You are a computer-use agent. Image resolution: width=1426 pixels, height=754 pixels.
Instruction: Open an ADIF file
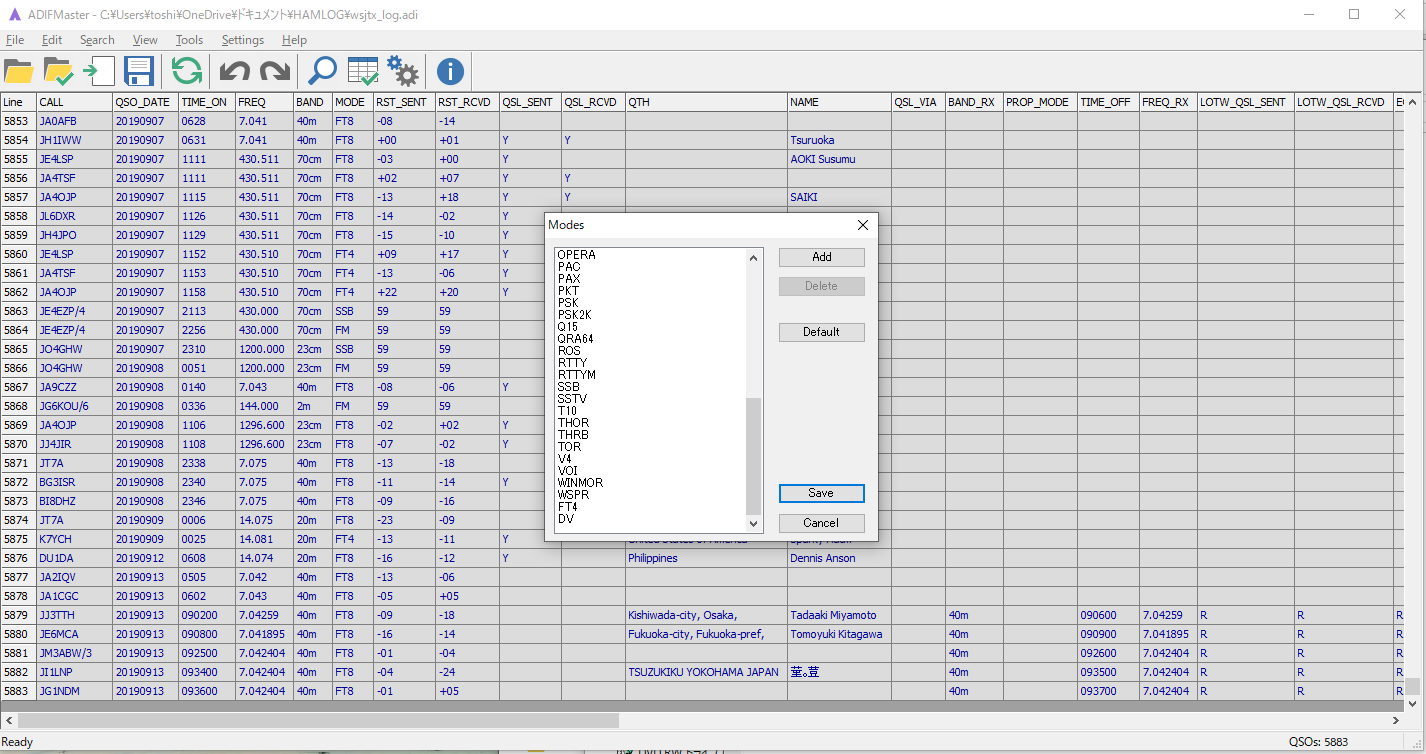[19, 71]
